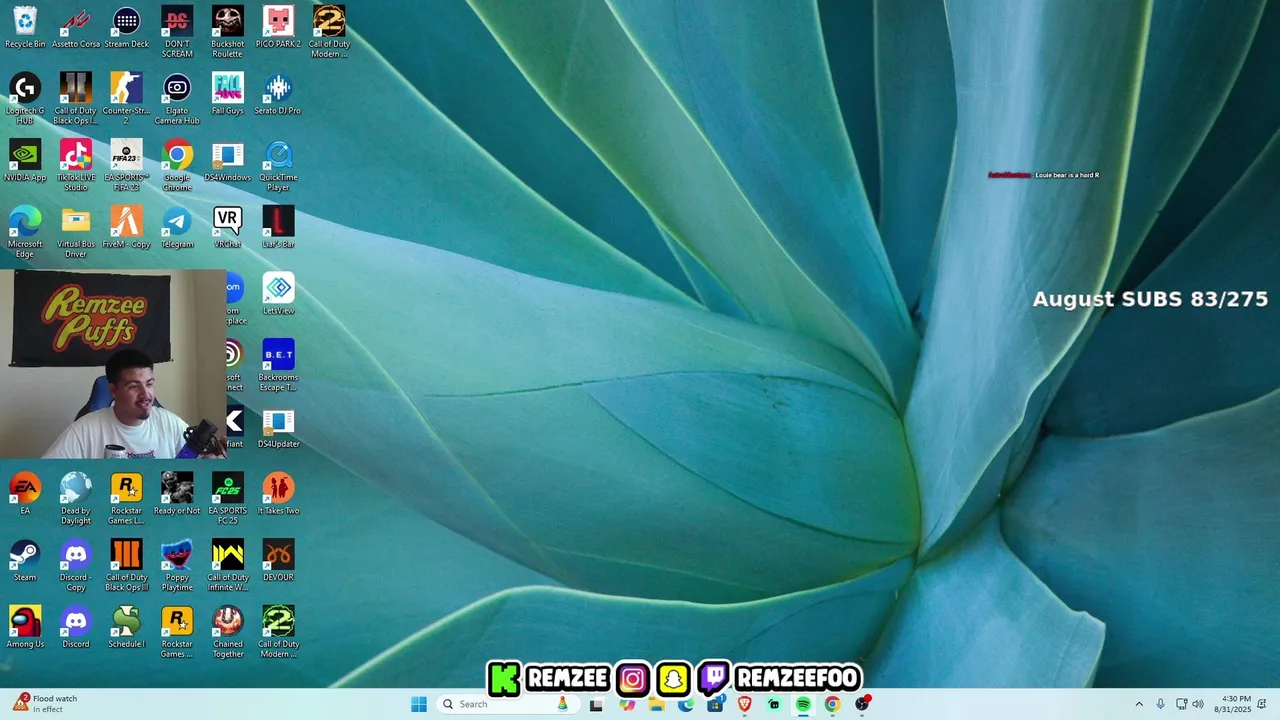Open the Google Chrome desktop shortcut
Viewport: 1280px width, 720px height.
pos(177,165)
